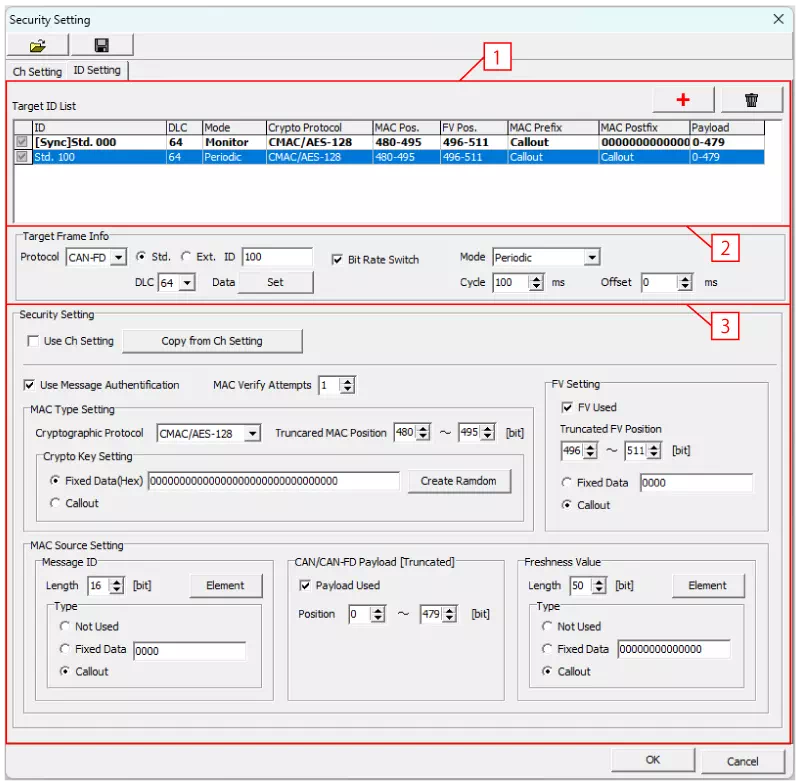Screen dimensions: 800x784
Task: Click the Copy from Ch Setting button
Action: point(212,341)
